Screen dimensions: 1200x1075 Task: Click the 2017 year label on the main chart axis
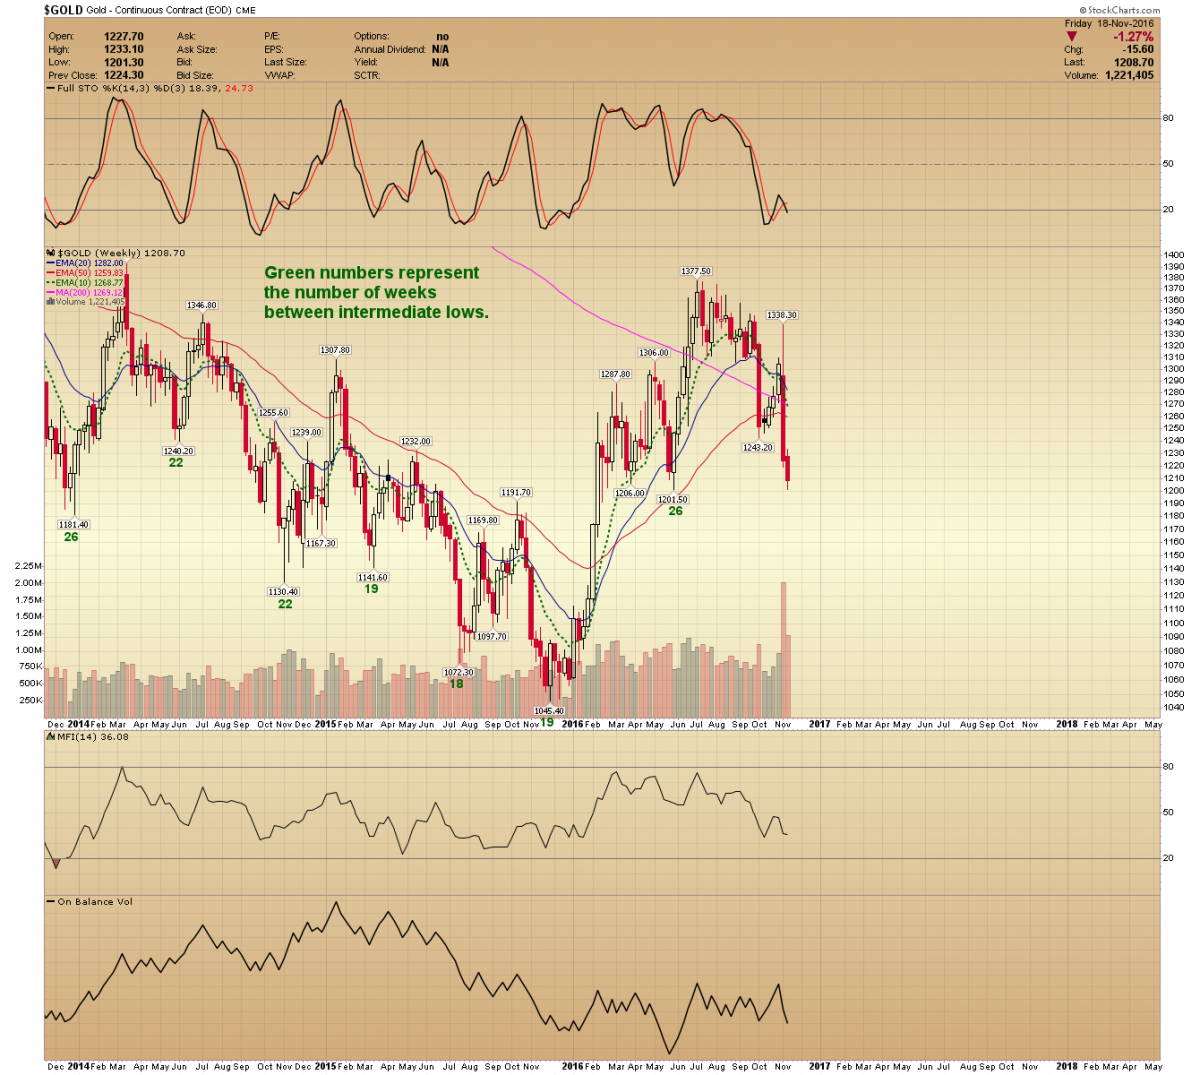click(x=819, y=724)
